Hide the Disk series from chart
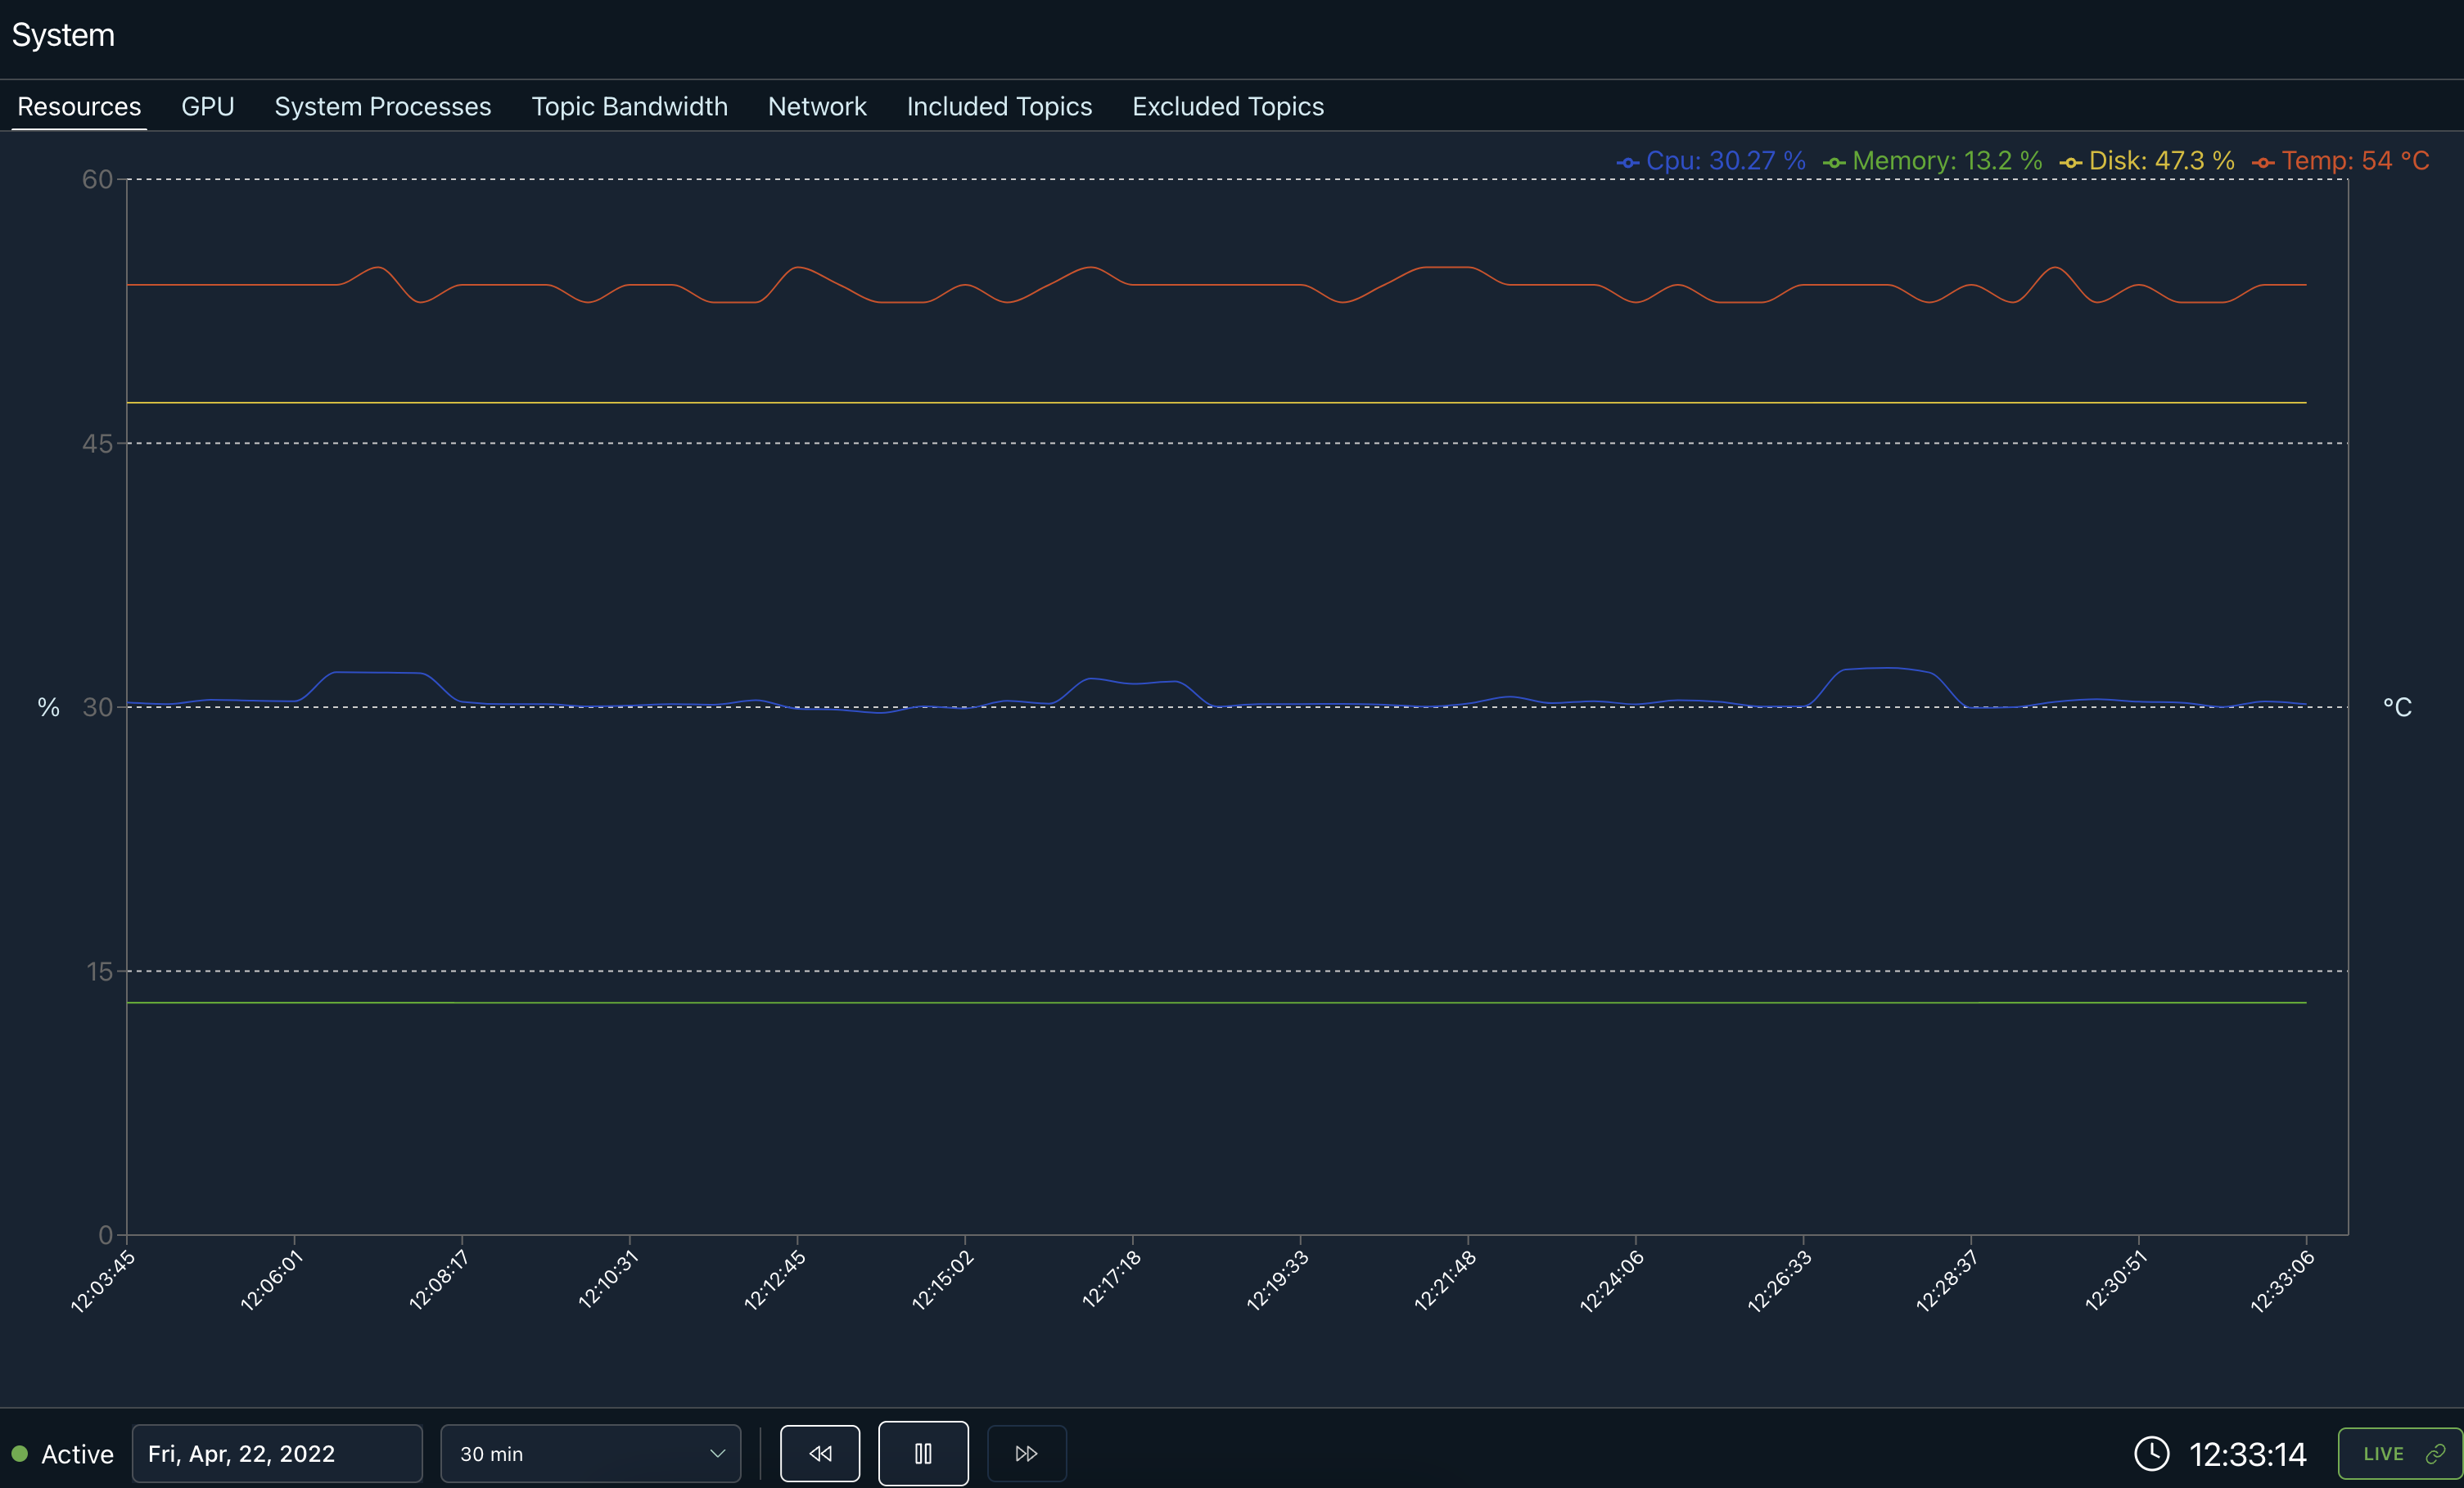The image size is (2464, 1488). point(2146,161)
